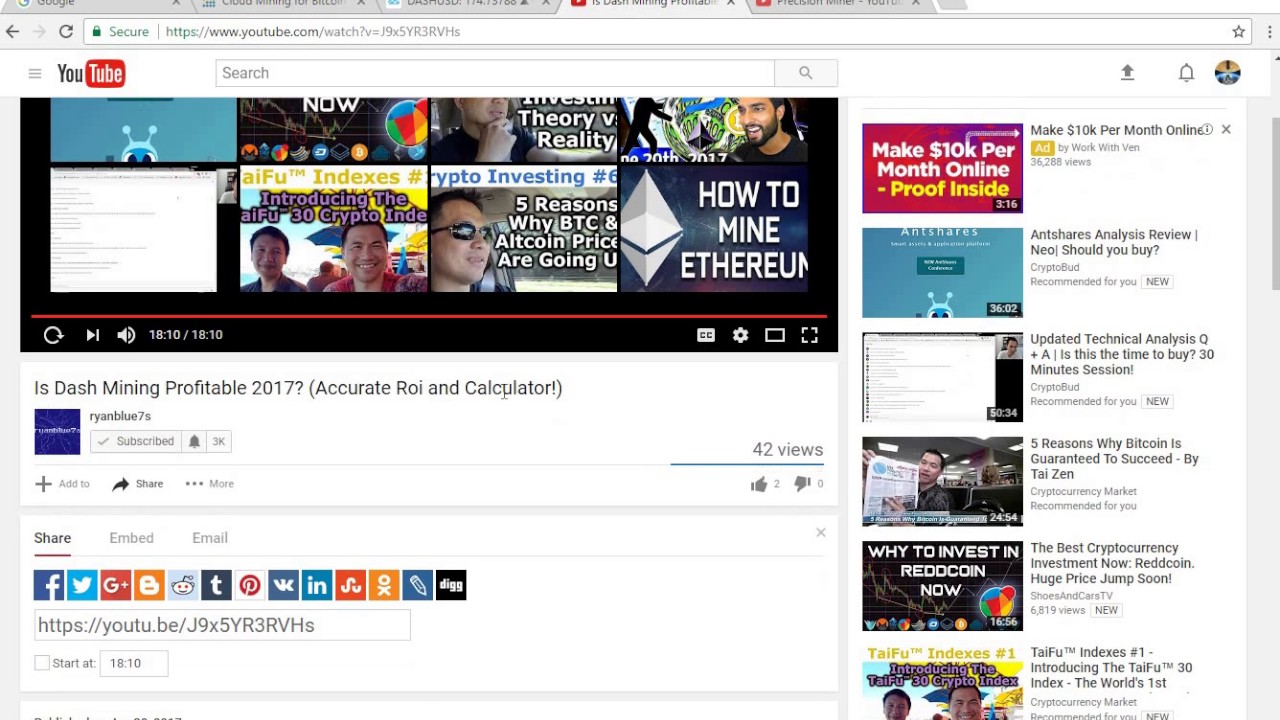
Task: Switch to the Embed tab
Action: click(131, 538)
